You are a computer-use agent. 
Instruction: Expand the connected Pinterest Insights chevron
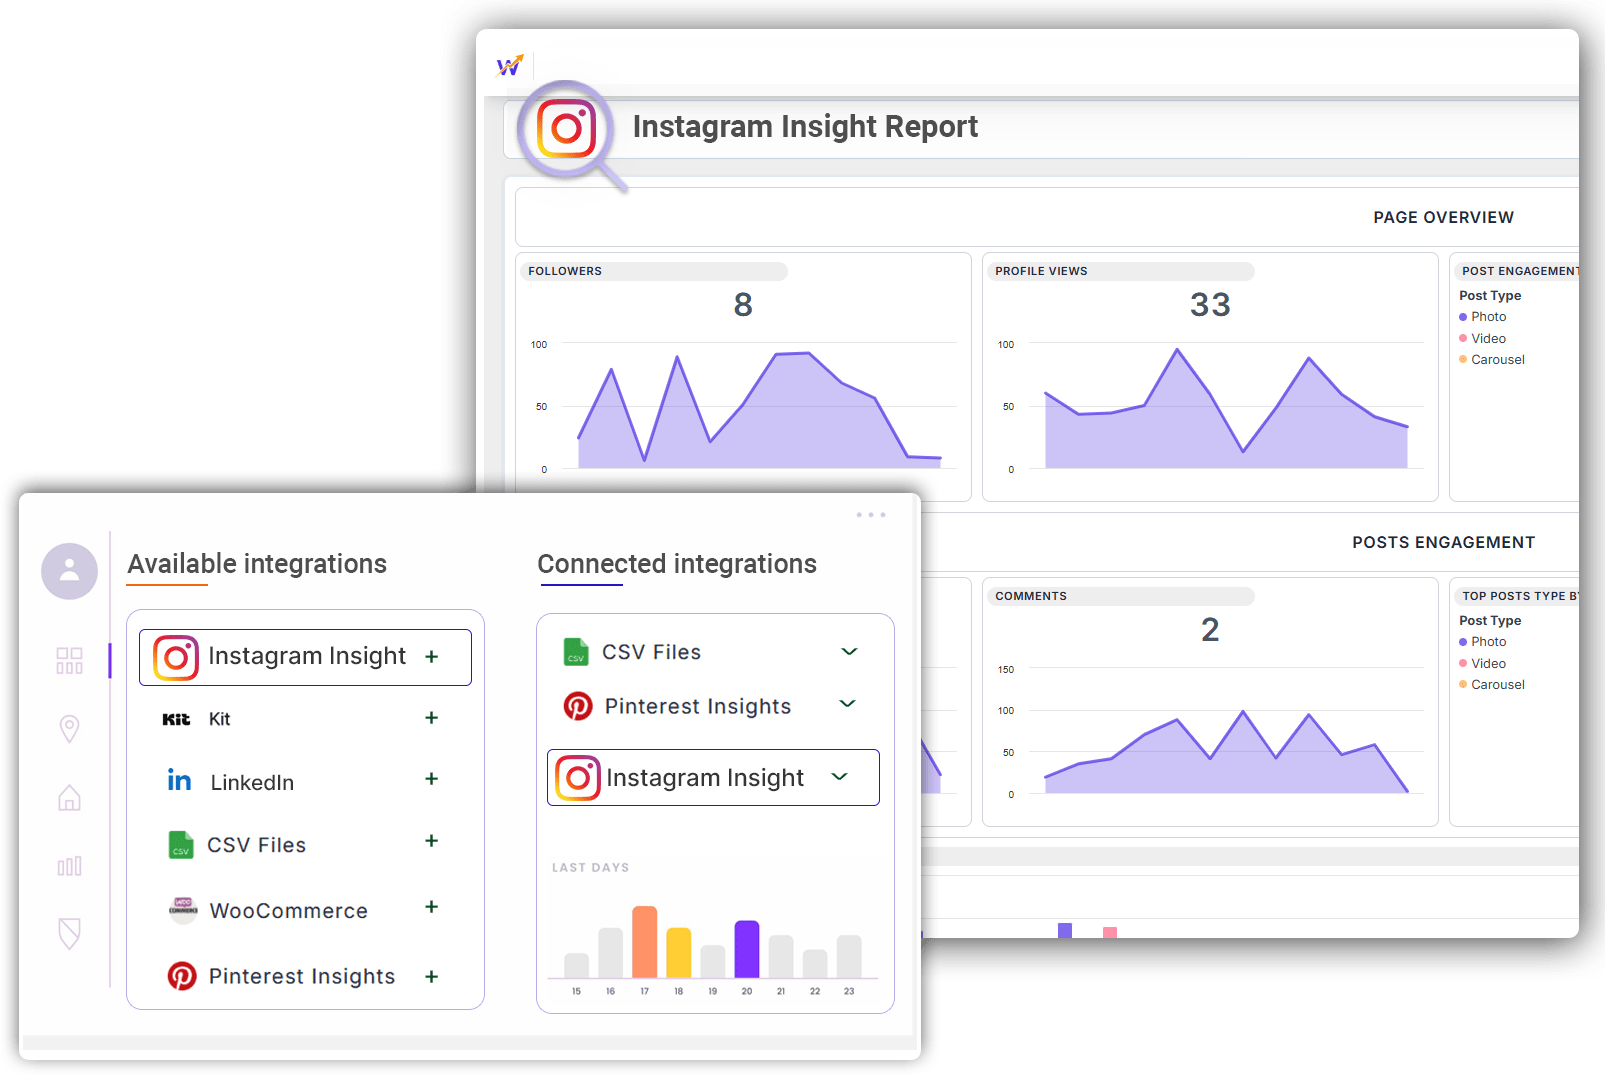tap(847, 704)
